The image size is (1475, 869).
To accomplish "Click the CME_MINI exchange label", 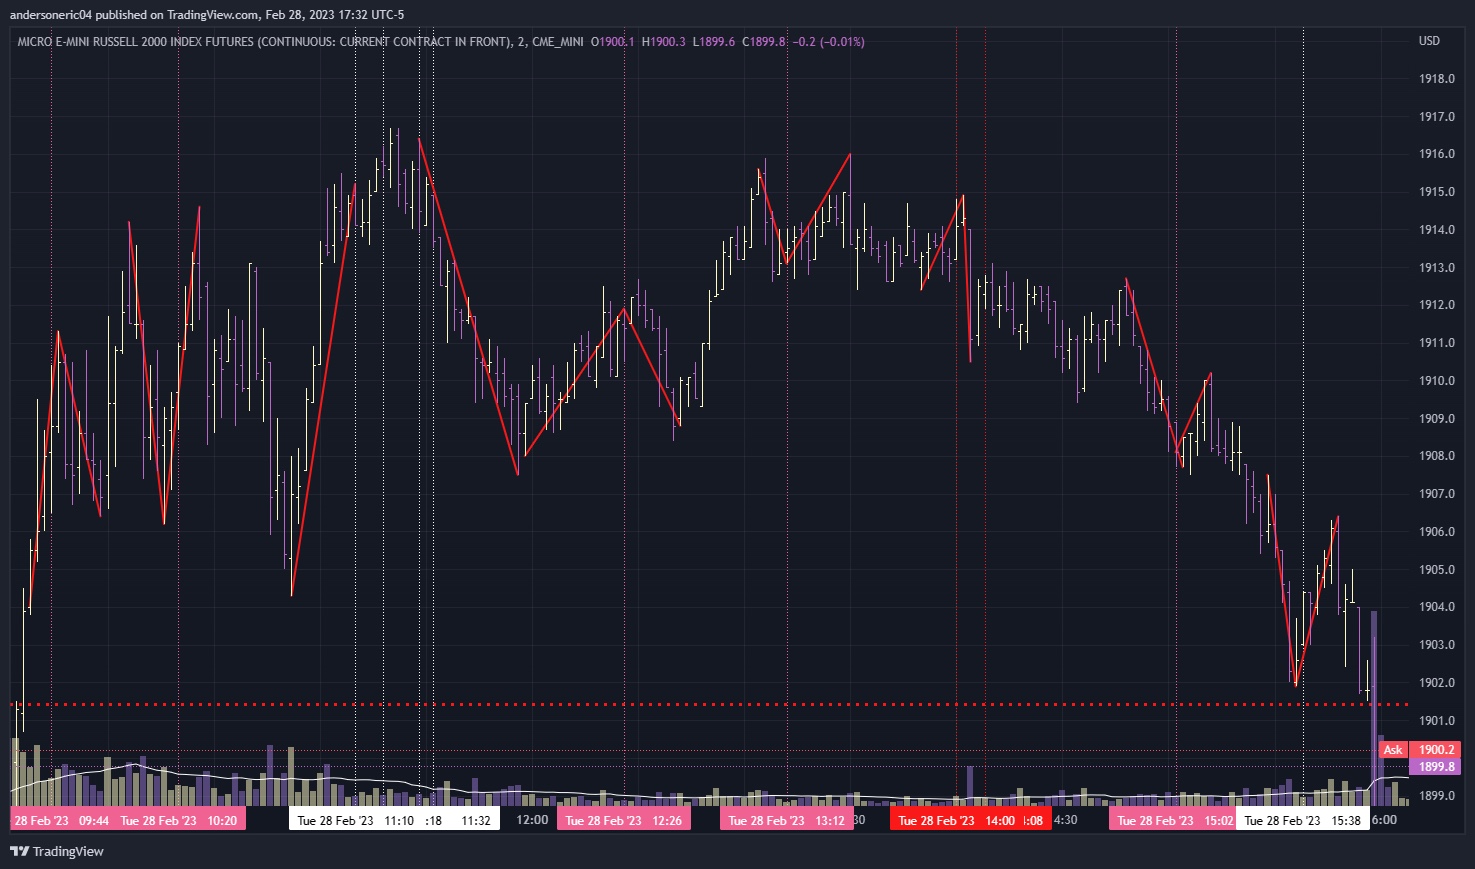I will click(x=557, y=42).
